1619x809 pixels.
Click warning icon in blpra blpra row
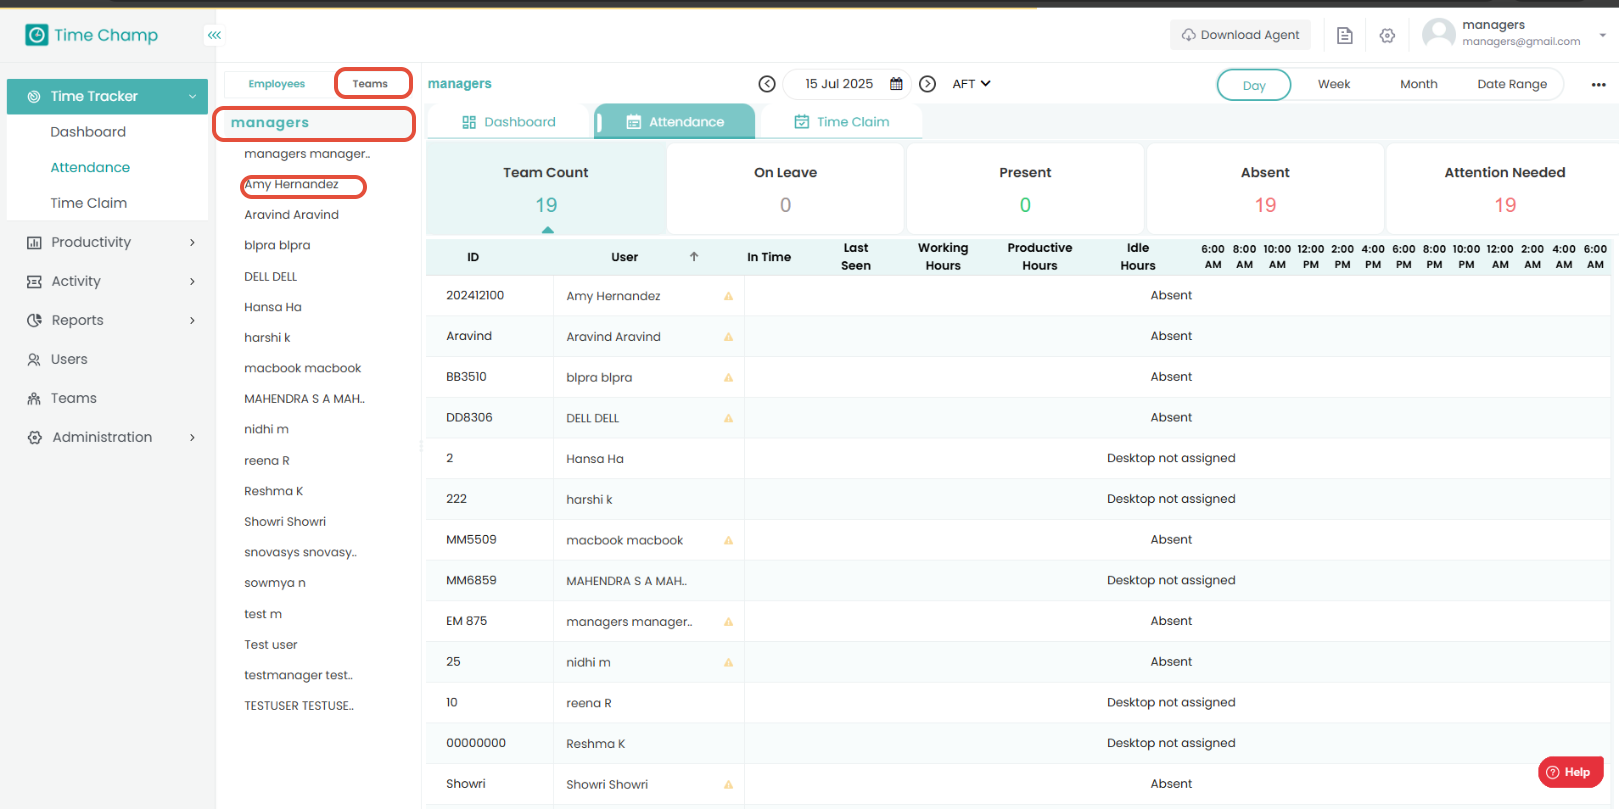click(728, 378)
